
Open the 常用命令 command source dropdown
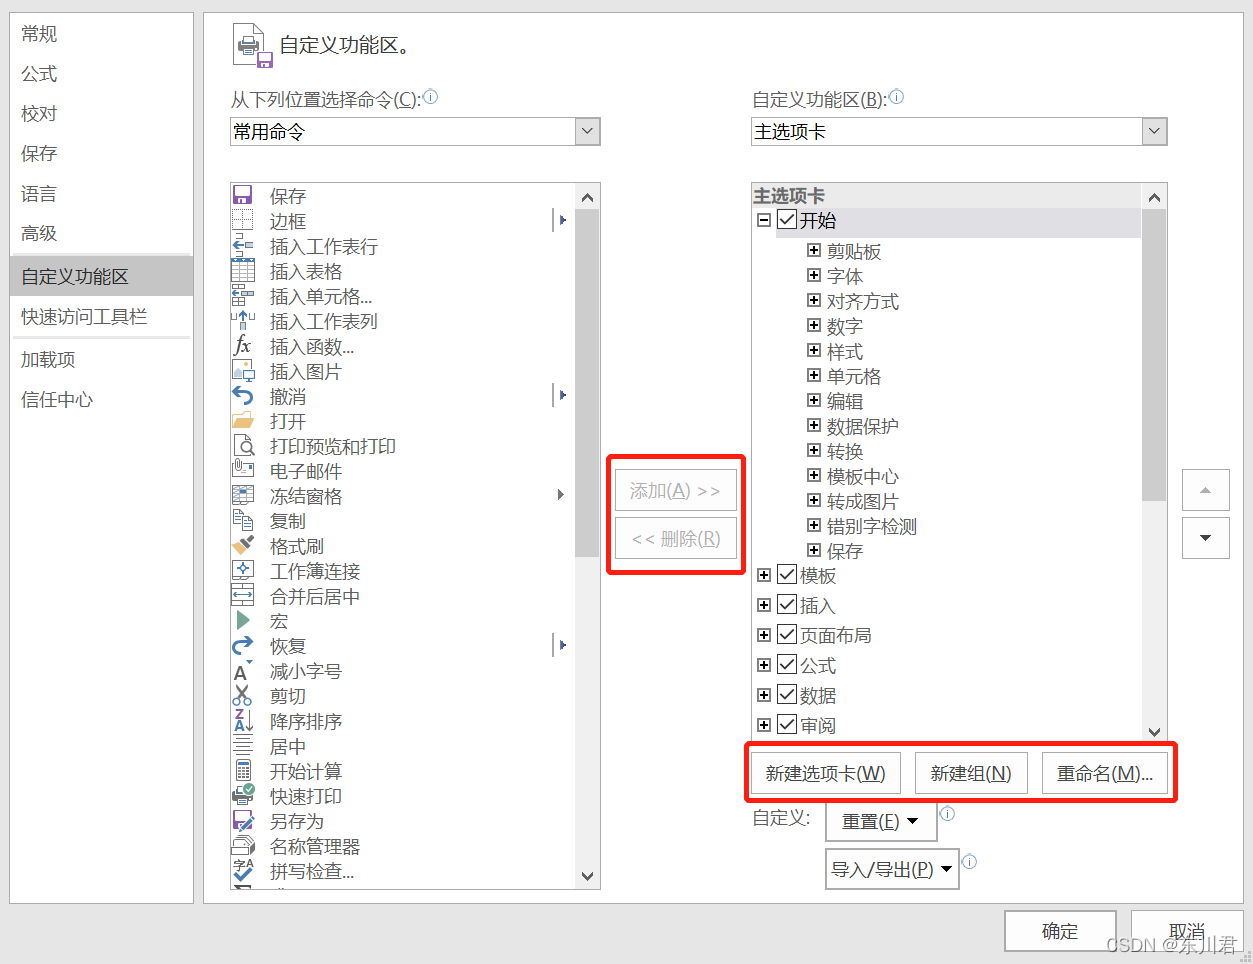(x=588, y=131)
